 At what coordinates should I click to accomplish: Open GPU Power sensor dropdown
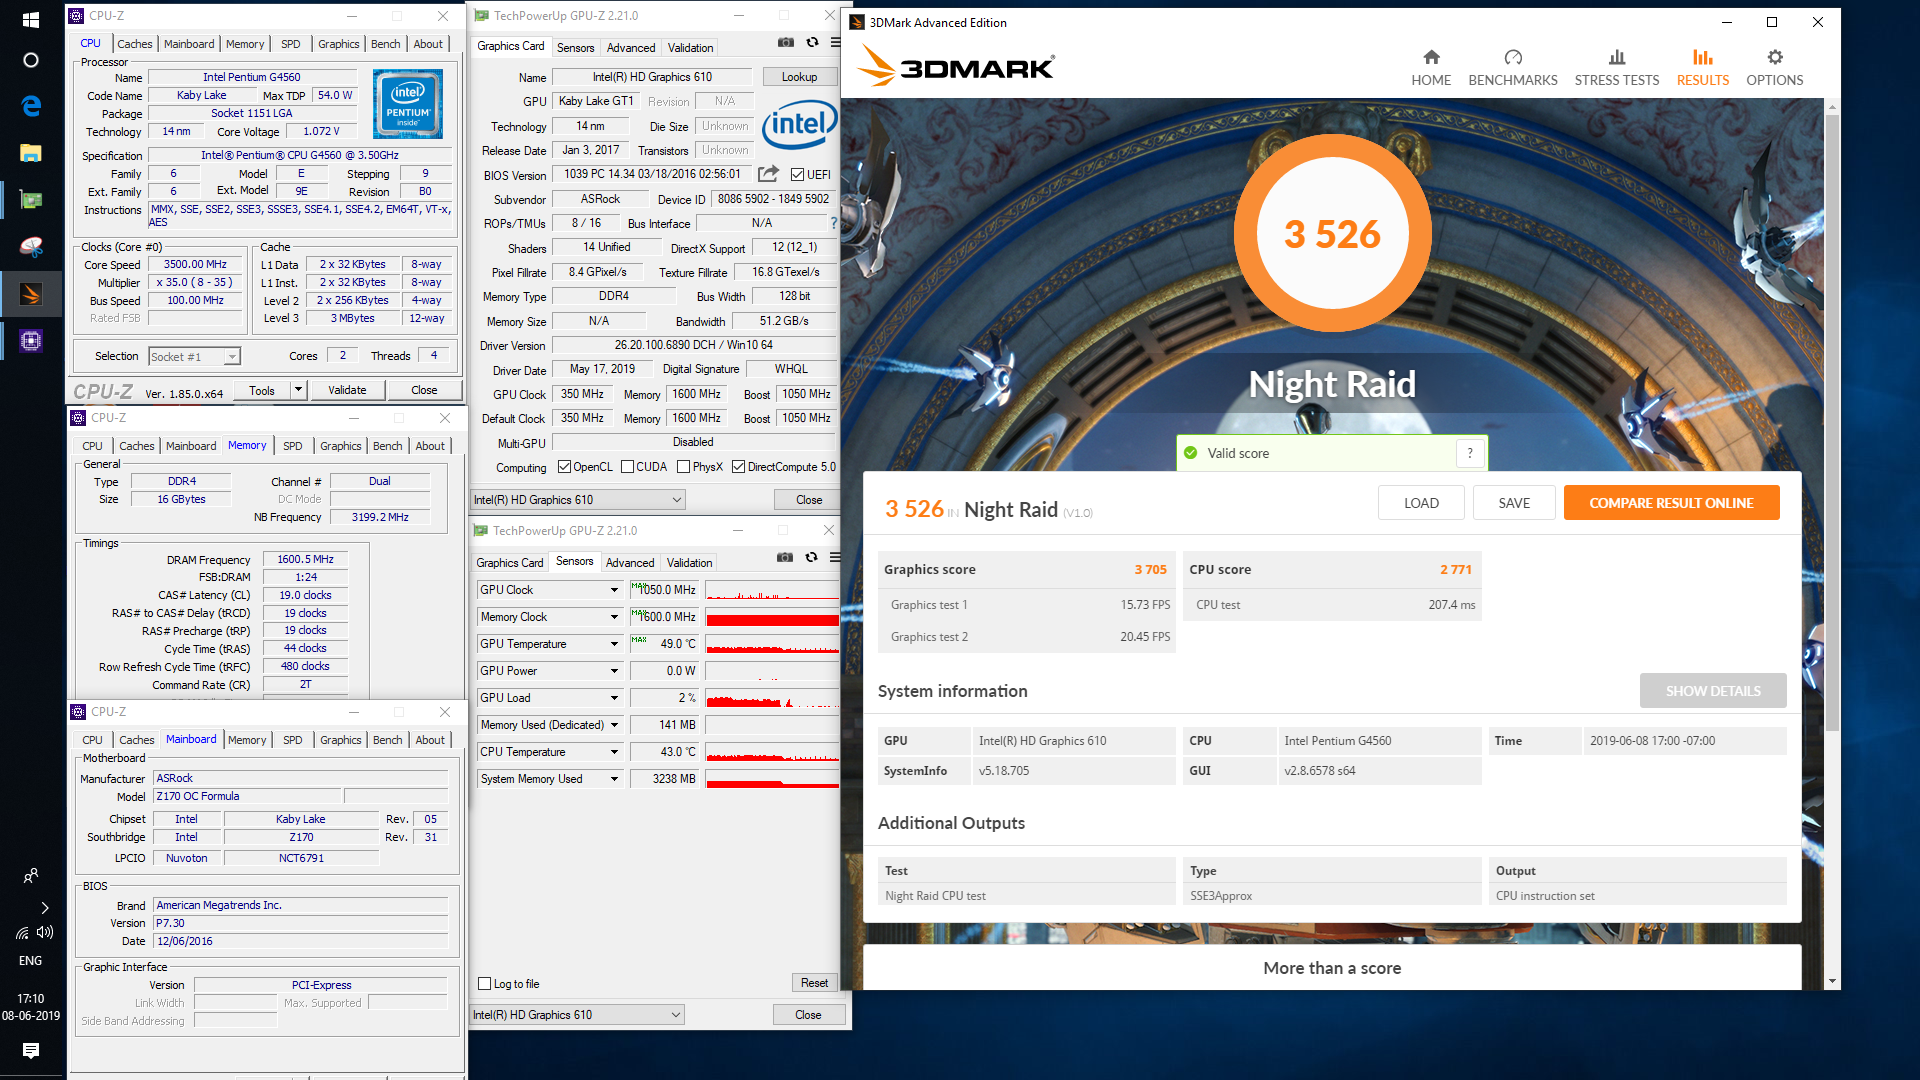pyautogui.click(x=614, y=671)
